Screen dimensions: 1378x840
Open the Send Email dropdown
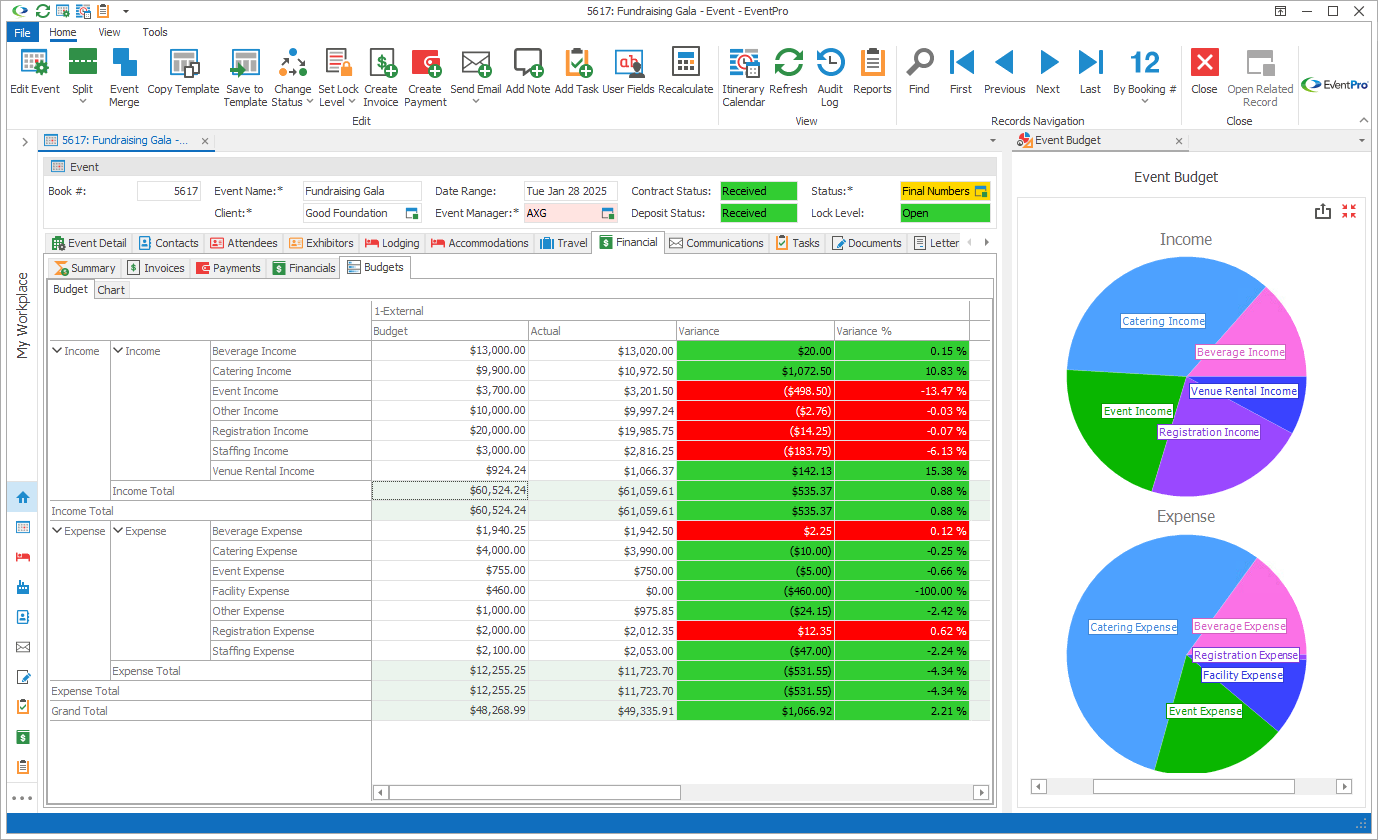pyautogui.click(x=476, y=101)
